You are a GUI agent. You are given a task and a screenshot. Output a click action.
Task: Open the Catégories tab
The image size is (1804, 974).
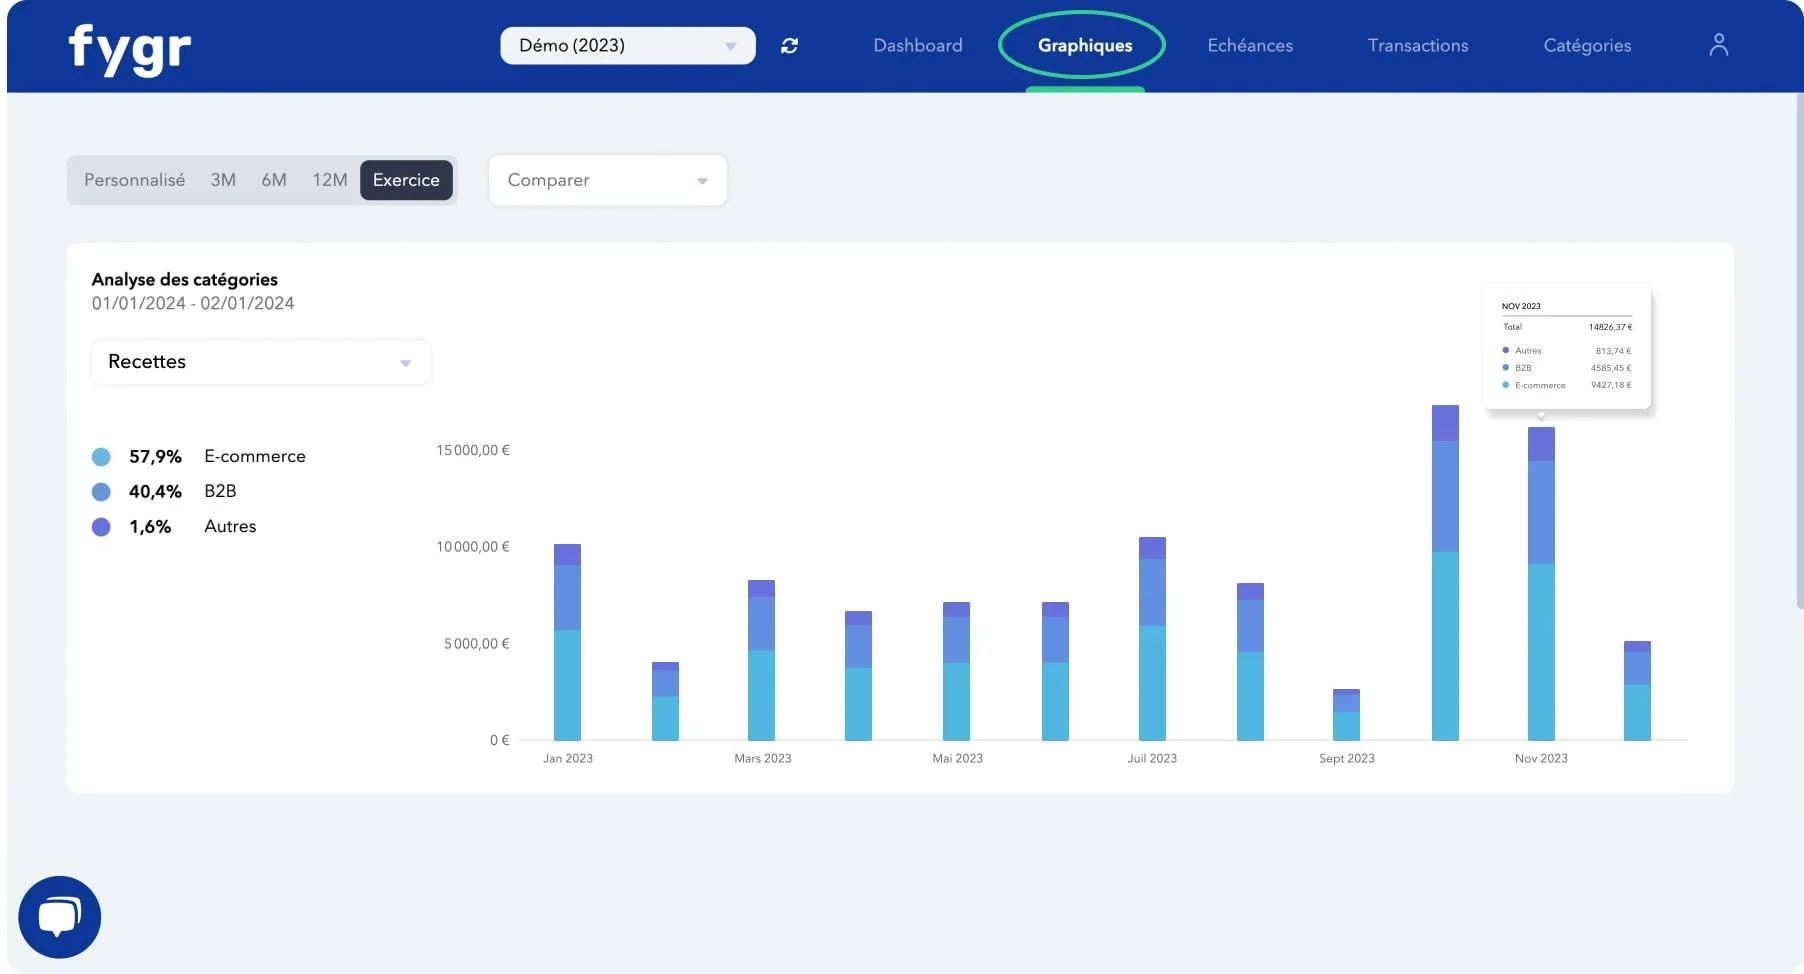[1587, 46]
